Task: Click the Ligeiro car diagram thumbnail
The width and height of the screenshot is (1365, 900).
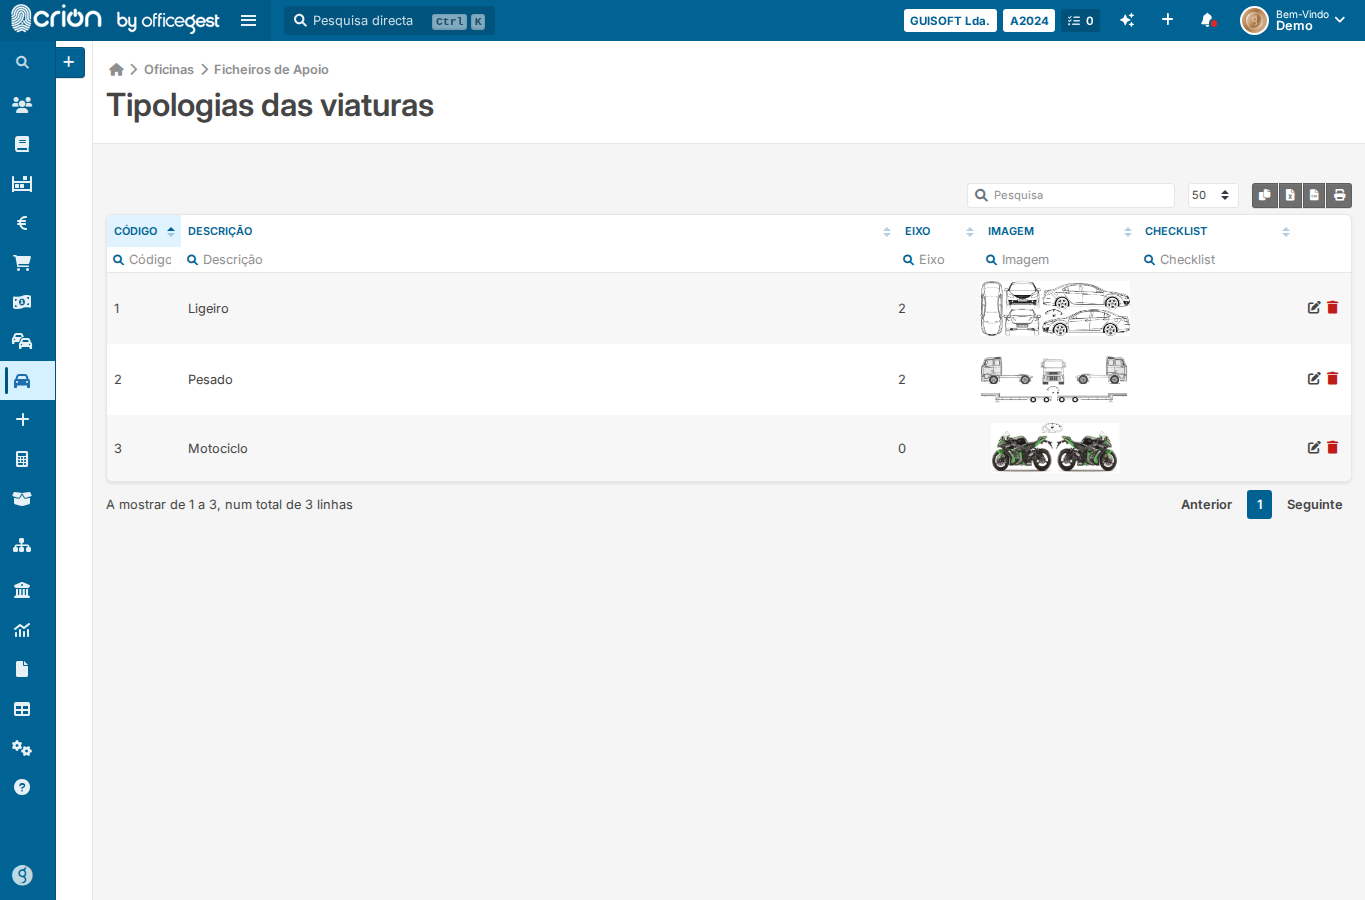Action: [1055, 308]
